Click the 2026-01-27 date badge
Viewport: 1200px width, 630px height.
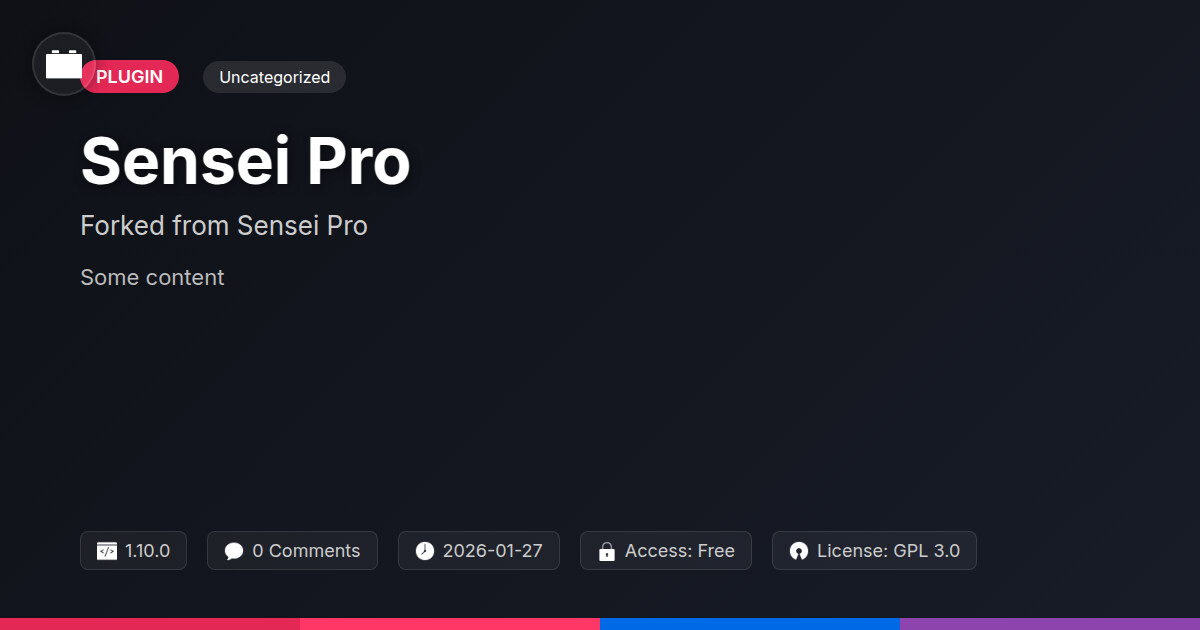coord(479,551)
